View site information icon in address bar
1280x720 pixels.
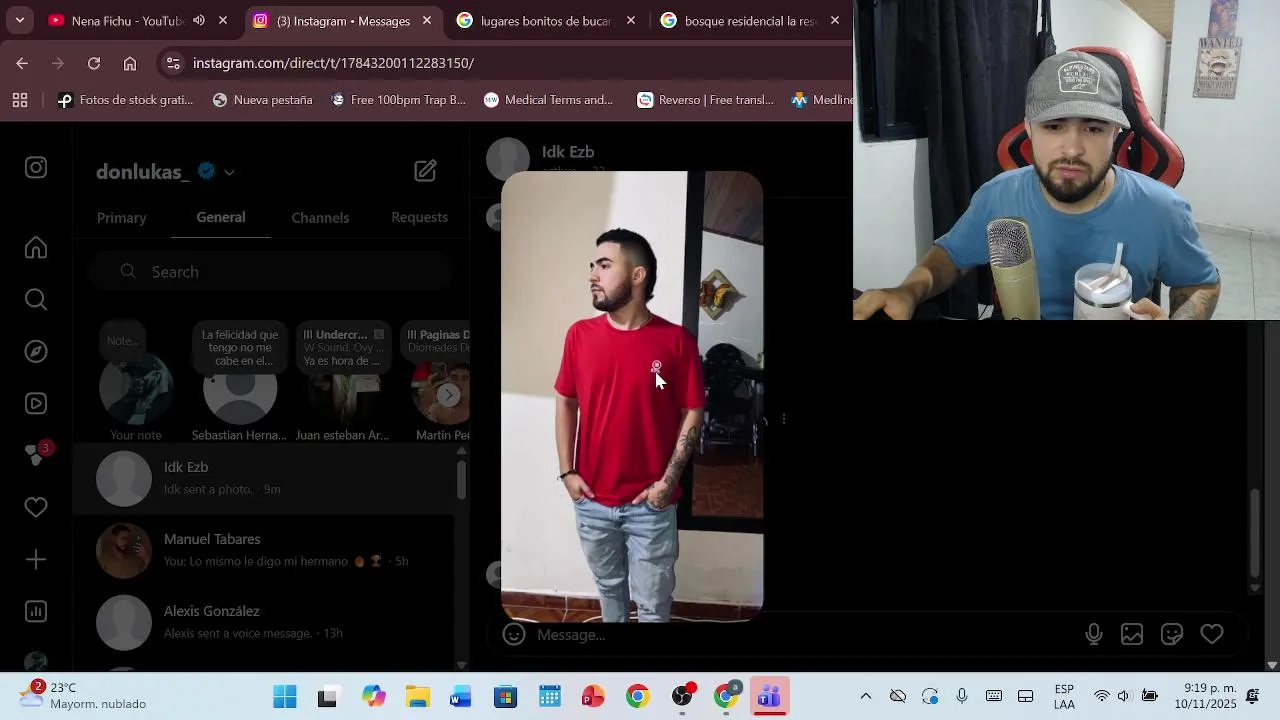click(173, 63)
